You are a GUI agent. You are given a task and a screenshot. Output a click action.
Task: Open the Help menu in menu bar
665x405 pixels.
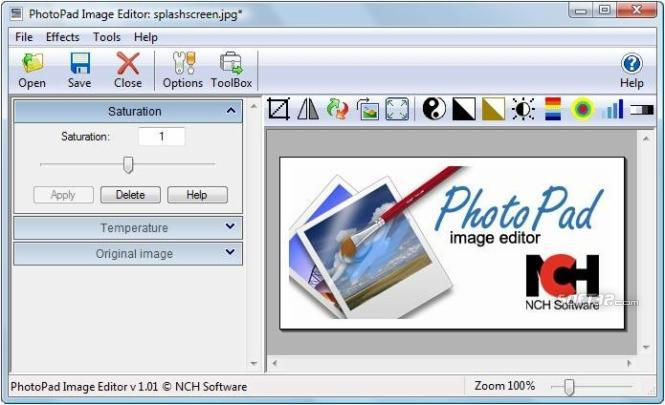(x=146, y=37)
